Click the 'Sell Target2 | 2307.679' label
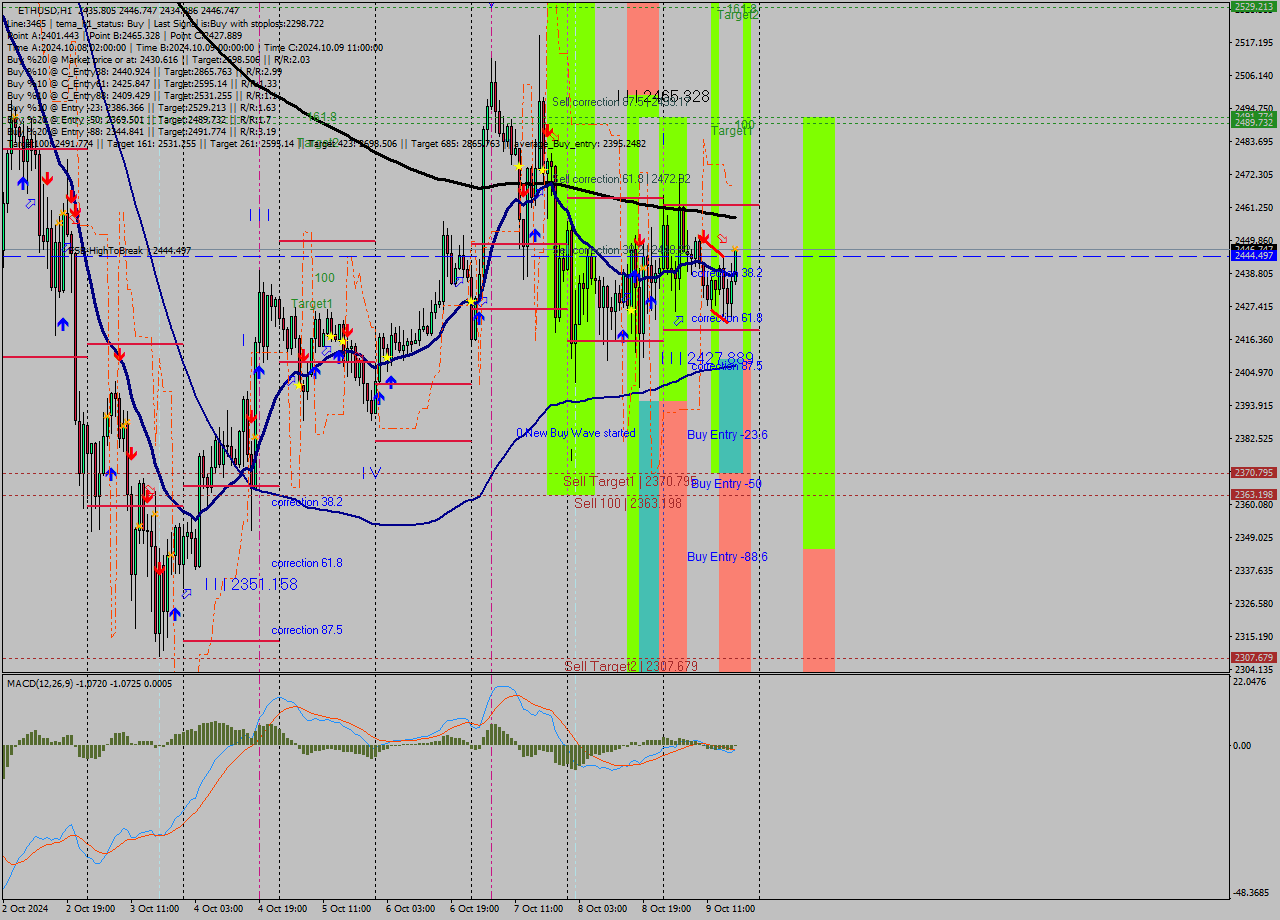 pyautogui.click(x=631, y=666)
